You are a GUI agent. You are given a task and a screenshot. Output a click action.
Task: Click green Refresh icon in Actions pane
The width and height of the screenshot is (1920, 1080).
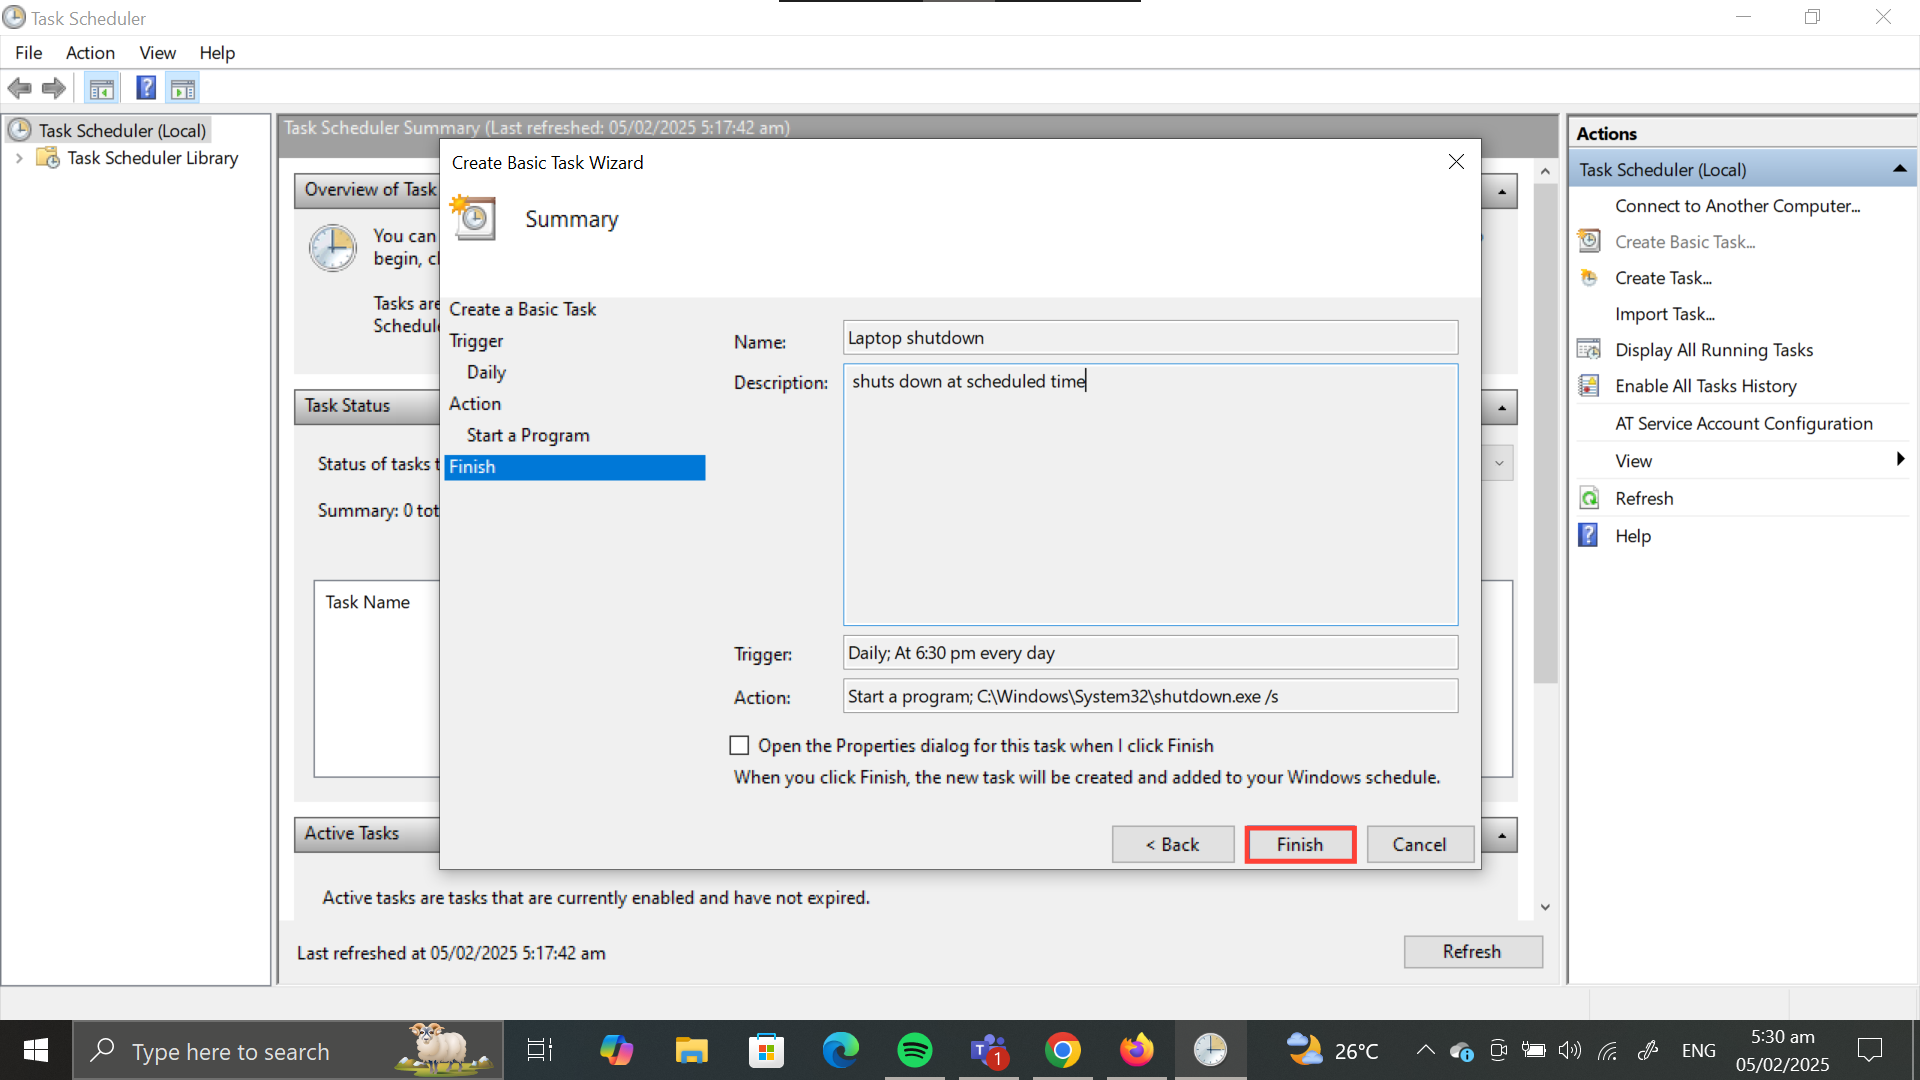coord(1589,498)
